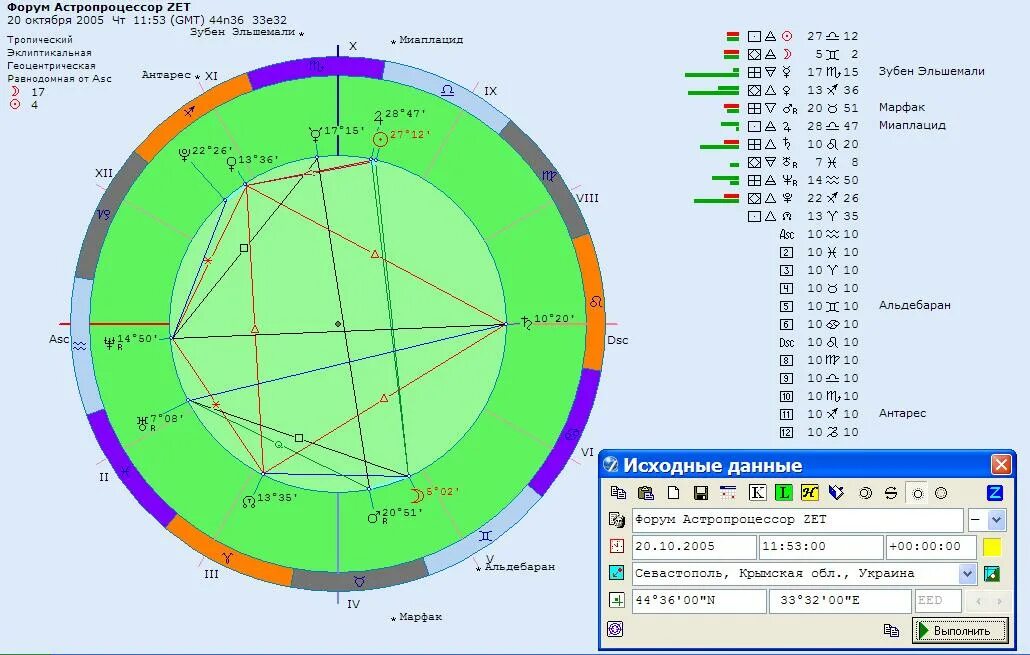Click the Sun row 27 Libra 12 in table

(x=792, y=36)
